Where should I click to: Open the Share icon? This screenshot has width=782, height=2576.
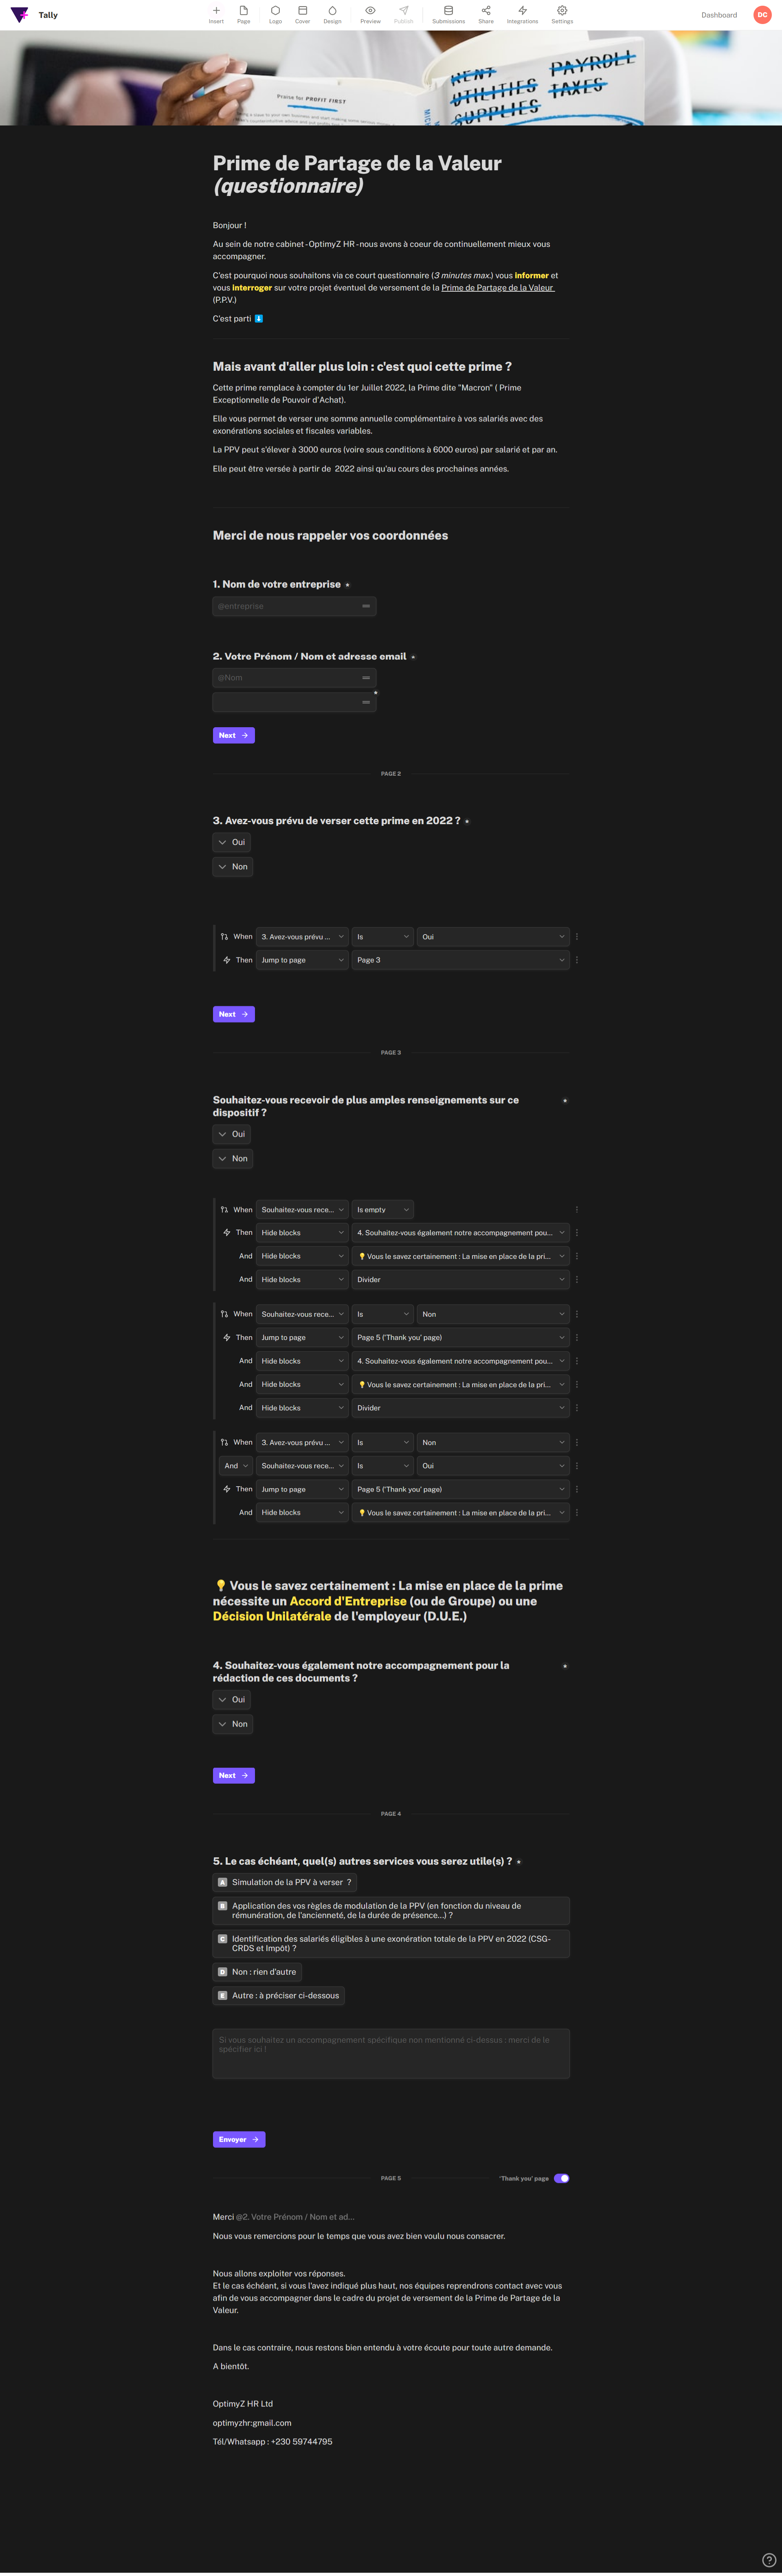pyautogui.click(x=486, y=11)
